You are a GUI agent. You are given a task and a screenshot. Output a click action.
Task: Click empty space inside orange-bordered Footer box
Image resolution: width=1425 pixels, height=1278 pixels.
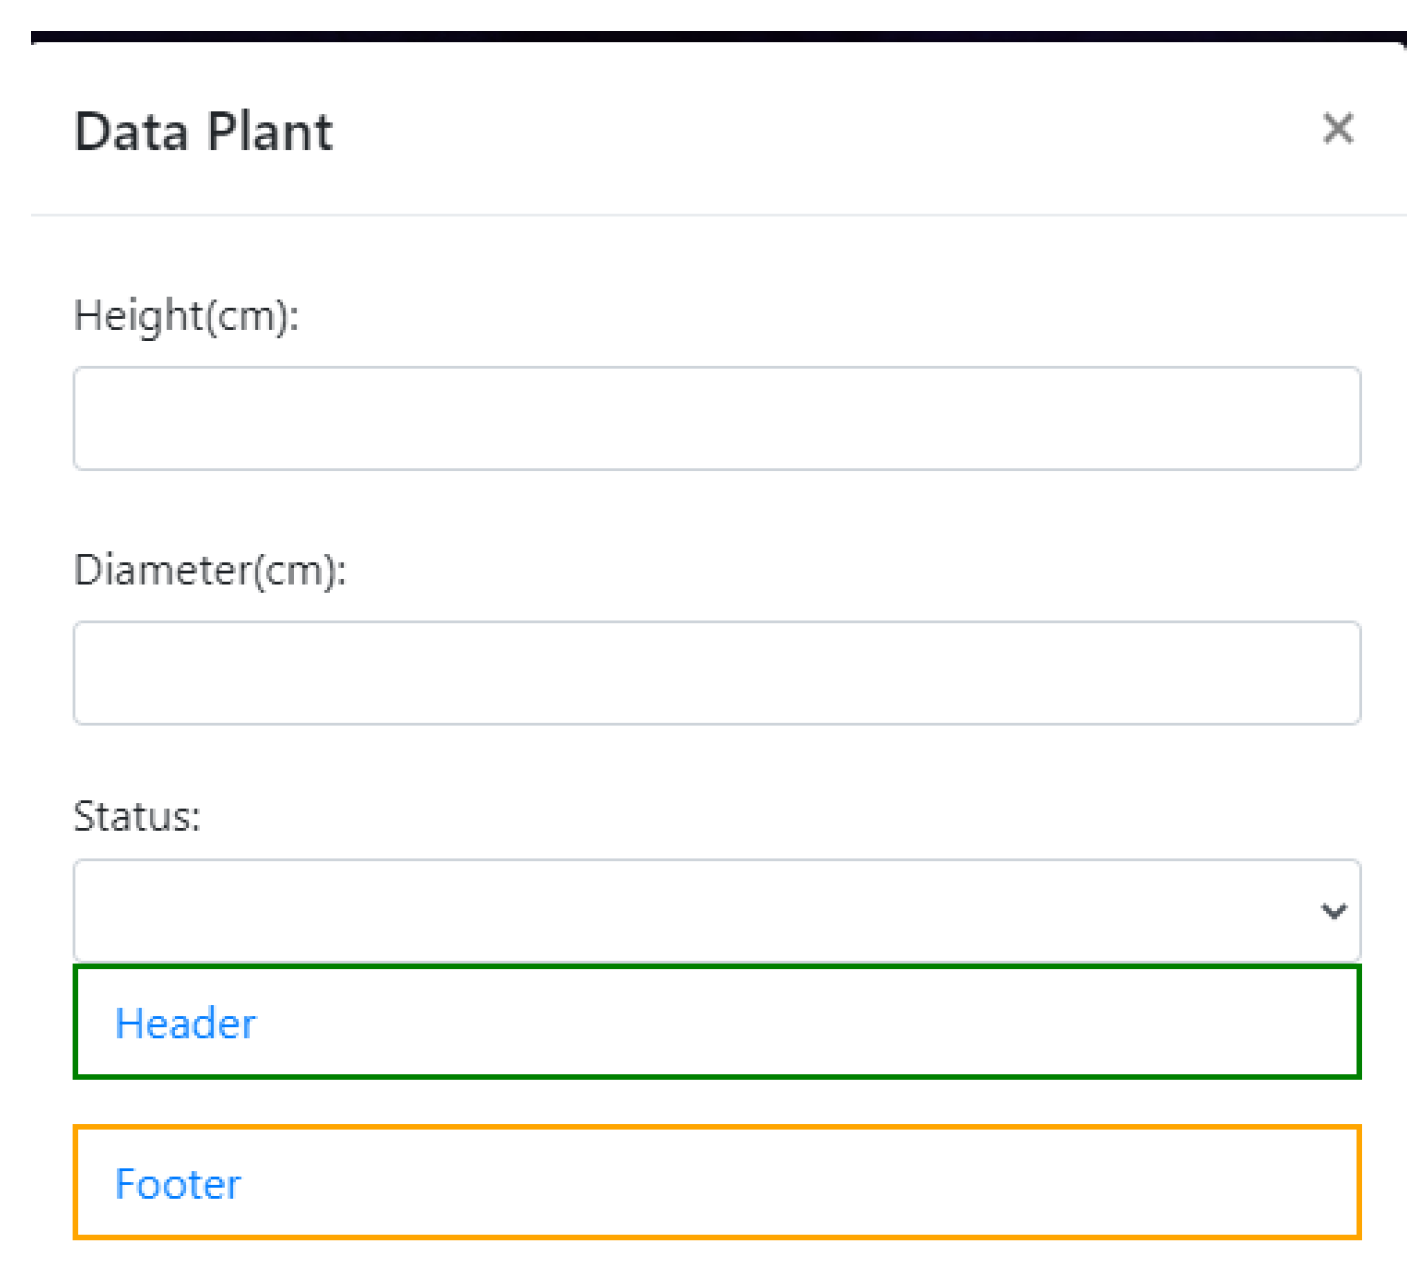(x=800, y=1184)
